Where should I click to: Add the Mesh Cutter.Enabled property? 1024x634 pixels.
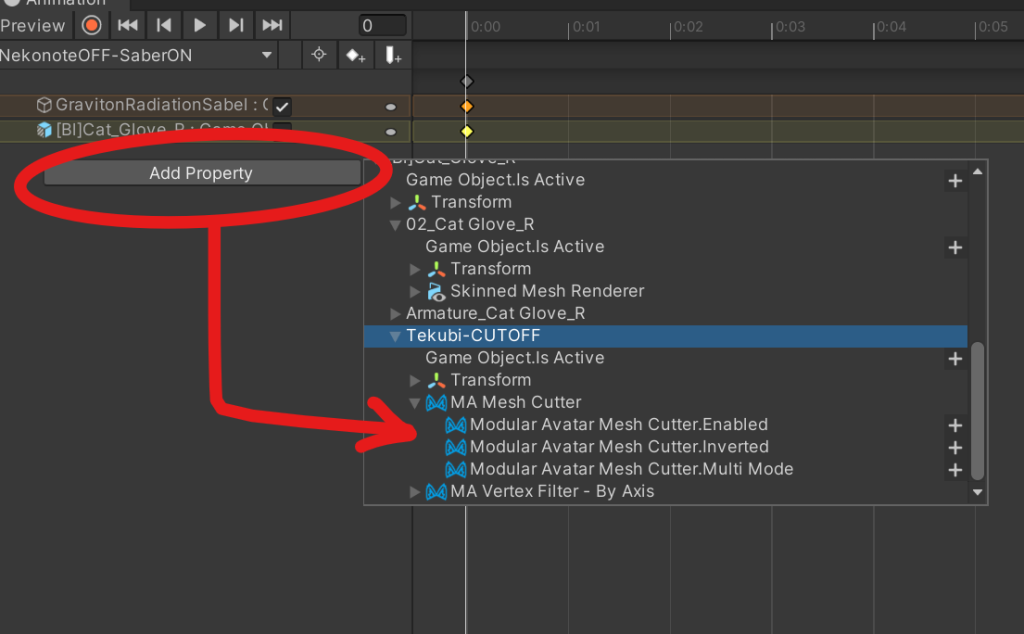click(955, 425)
